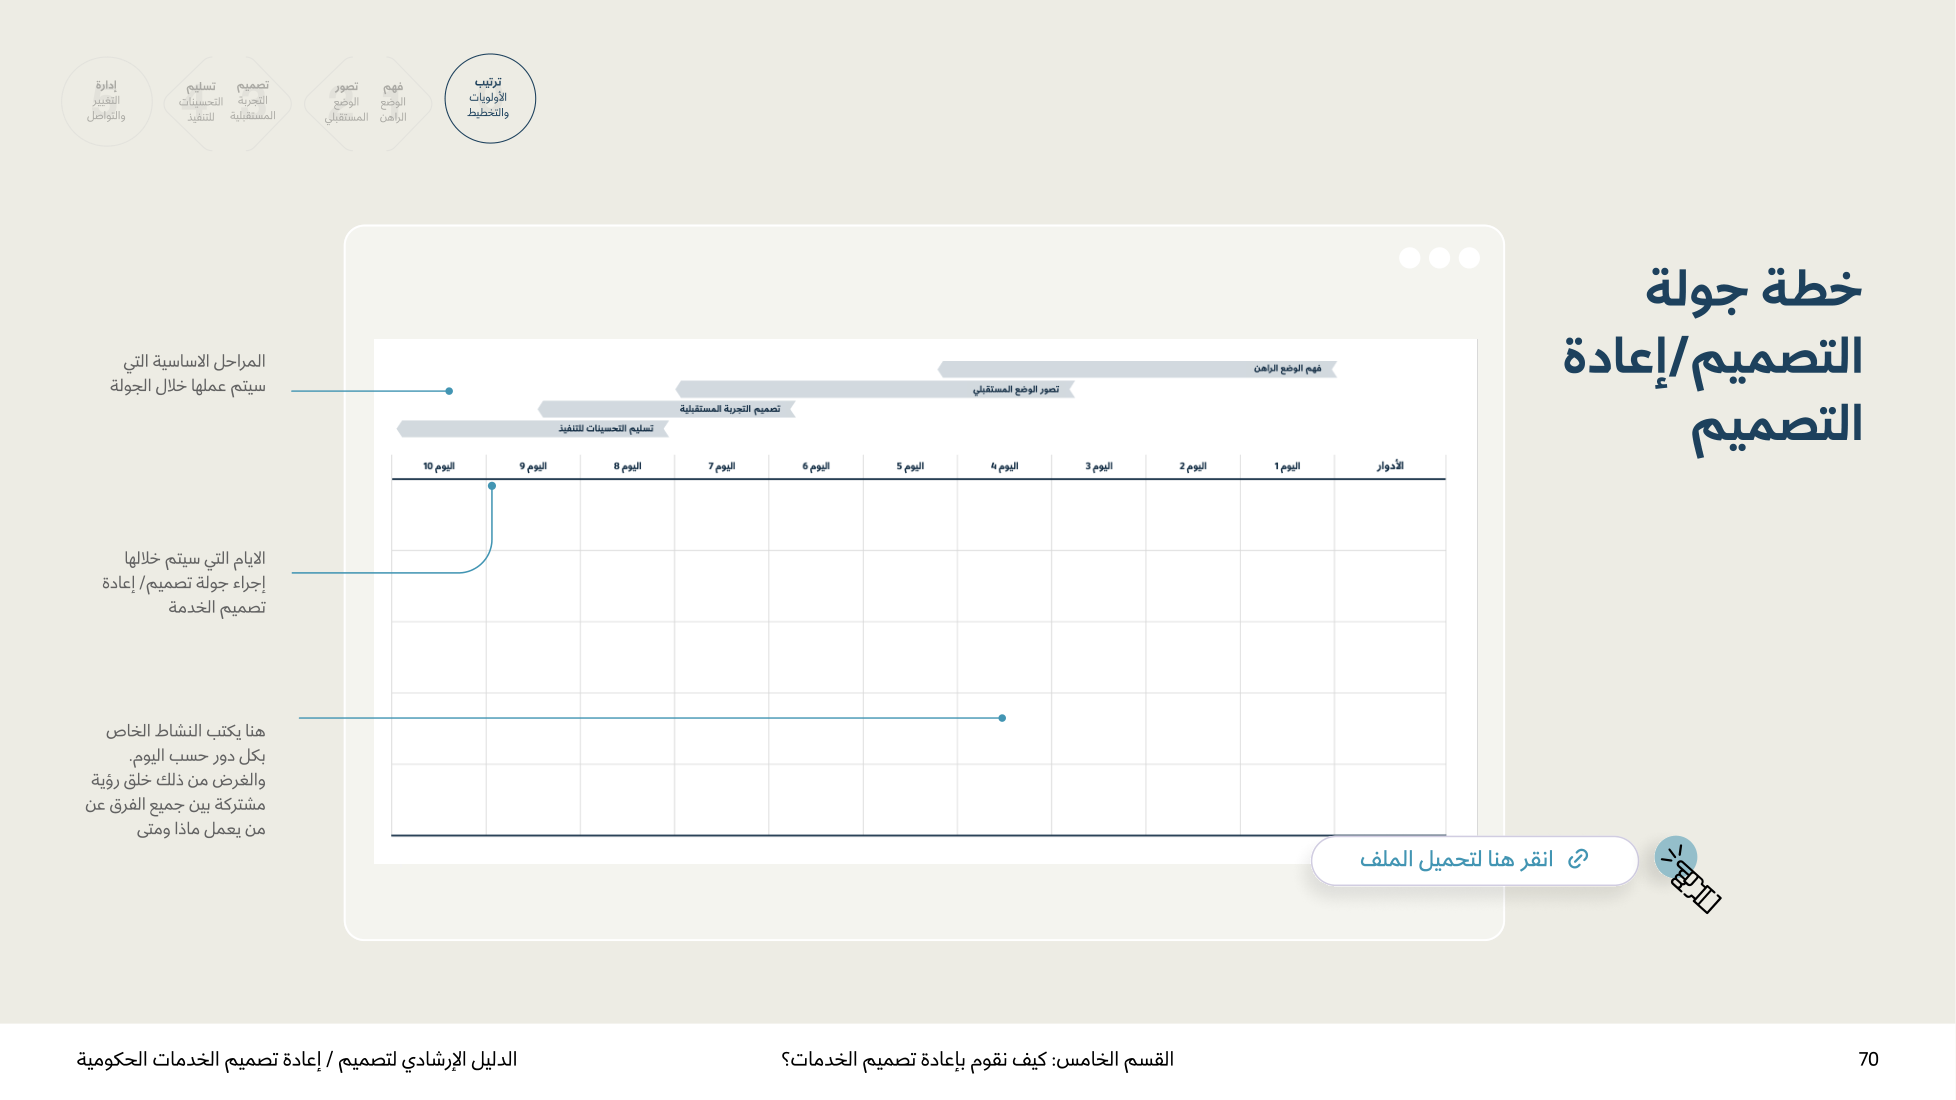
Task: Click annotation الايام التي سيتم خلالها إجراء جولة
Action: coord(184,582)
